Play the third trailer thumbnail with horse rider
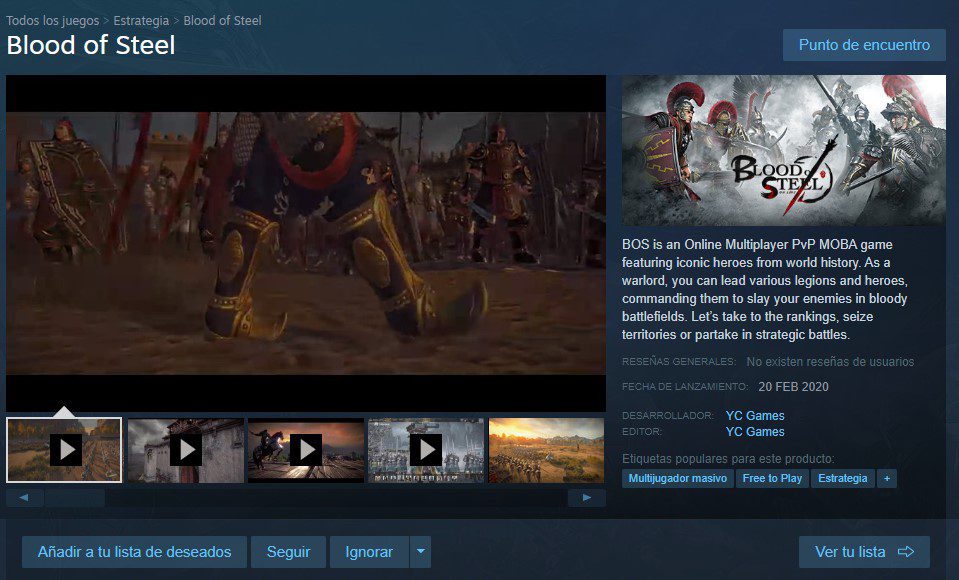Screen dimensions: 959x580 point(306,450)
